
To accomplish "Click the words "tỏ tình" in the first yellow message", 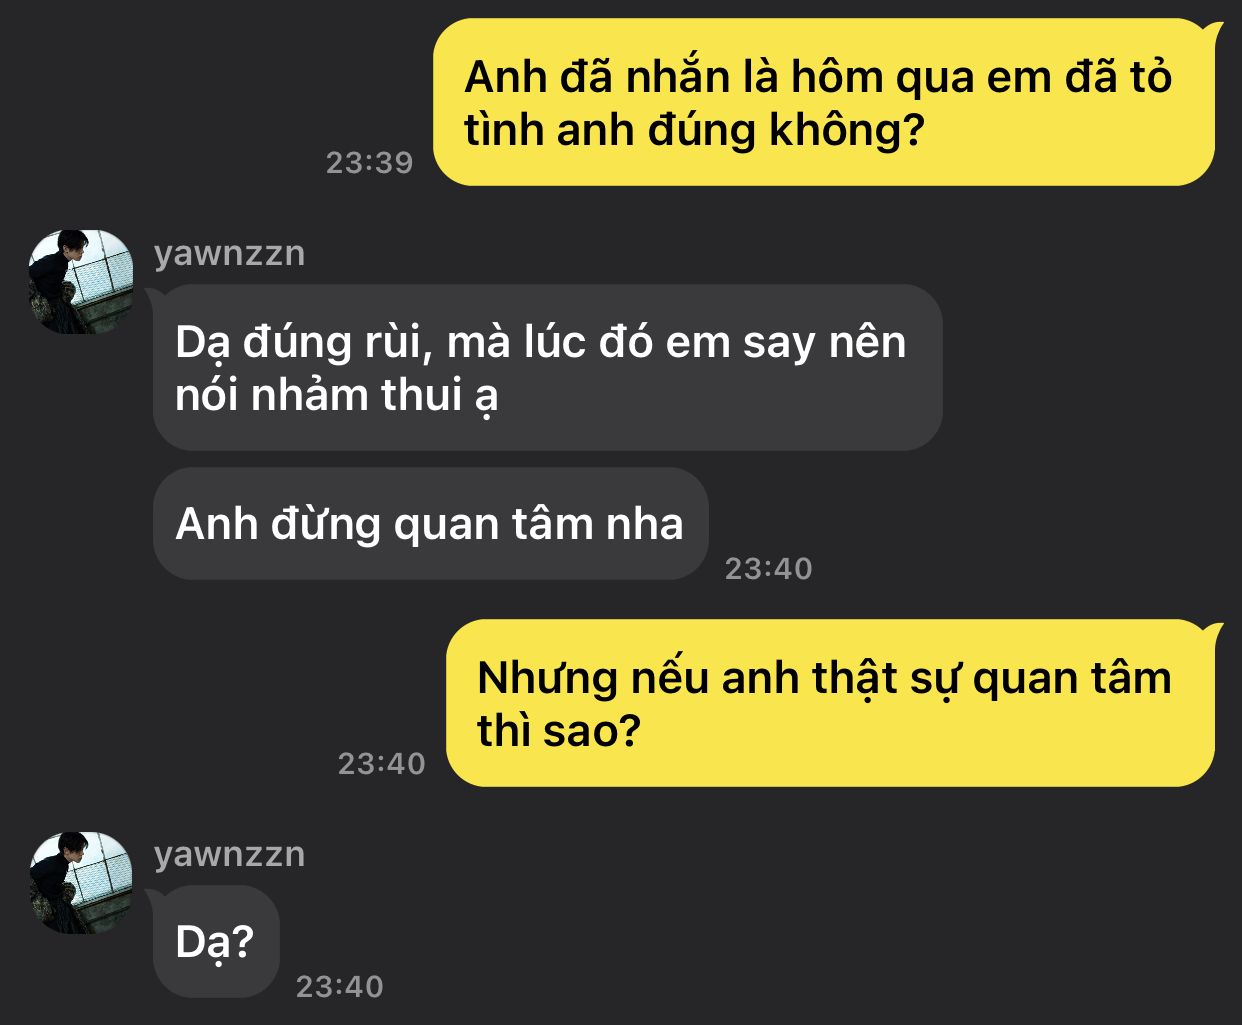I will point(818,103).
